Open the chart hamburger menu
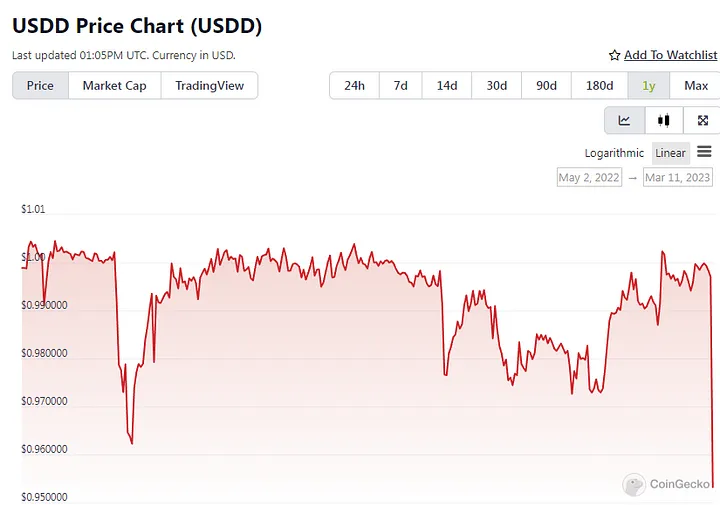720x505 pixels. pyautogui.click(x=704, y=152)
